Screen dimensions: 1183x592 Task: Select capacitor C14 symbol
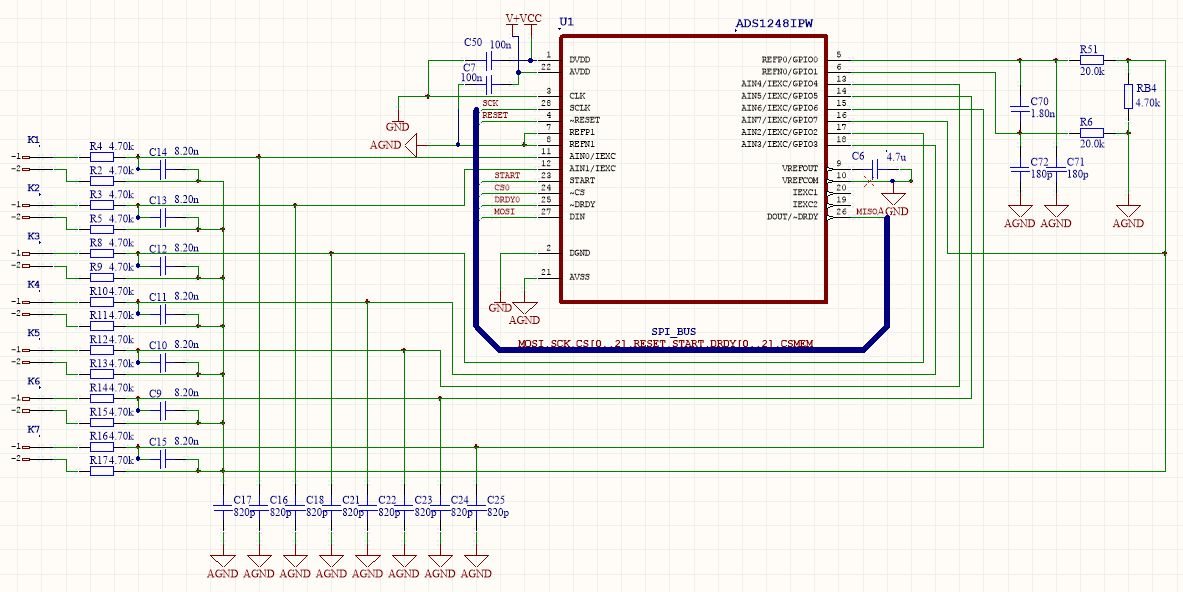[x=162, y=169]
